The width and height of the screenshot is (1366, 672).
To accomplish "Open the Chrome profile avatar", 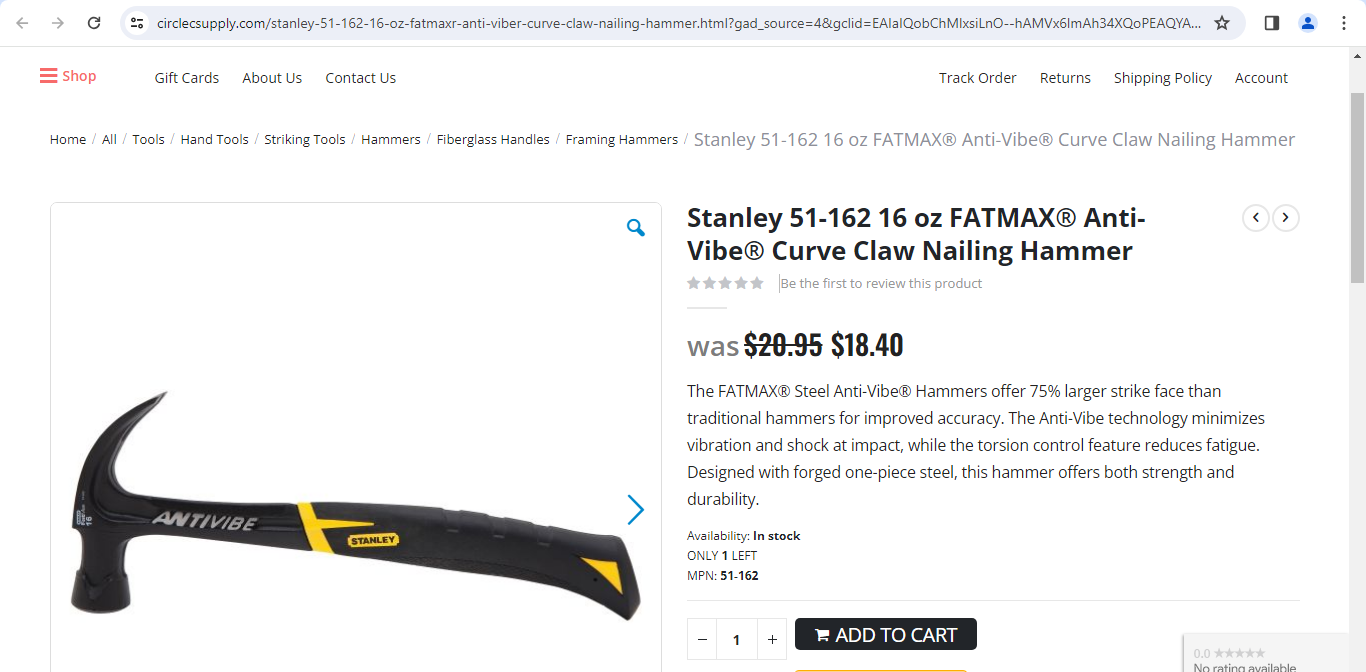I will coord(1308,22).
